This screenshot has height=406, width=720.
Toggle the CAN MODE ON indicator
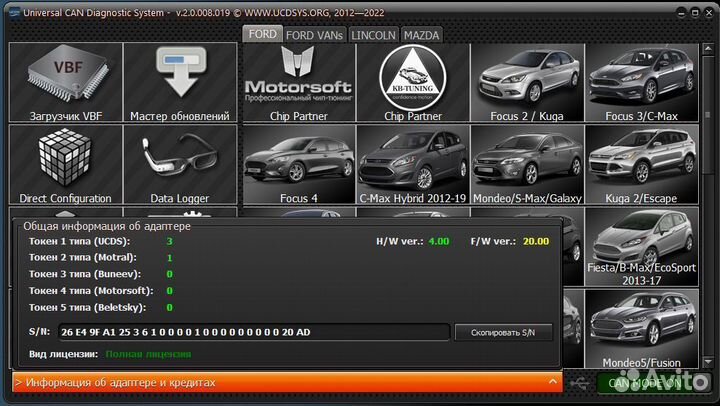point(653,382)
